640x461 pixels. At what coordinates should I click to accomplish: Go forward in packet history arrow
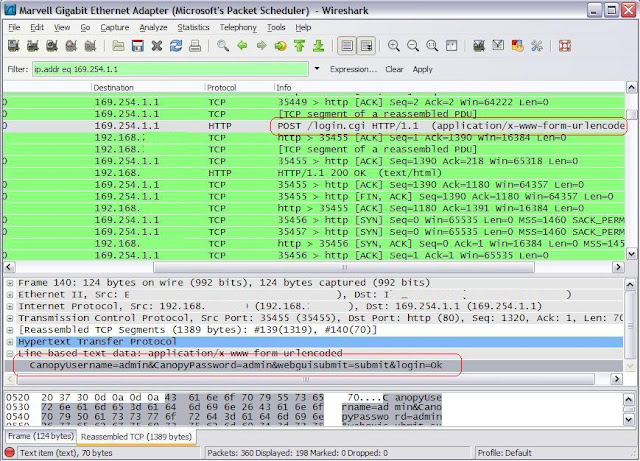pyautogui.click(x=261, y=46)
